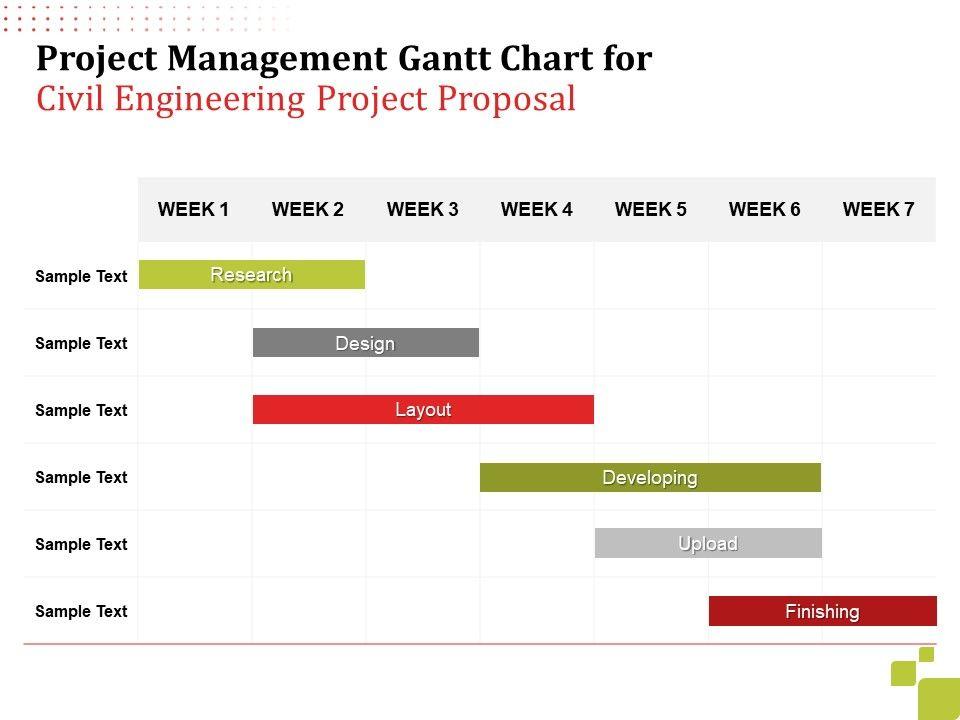960x720 pixels.
Task: Select the Sample Text label beside Layout
Action: (x=81, y=410)
